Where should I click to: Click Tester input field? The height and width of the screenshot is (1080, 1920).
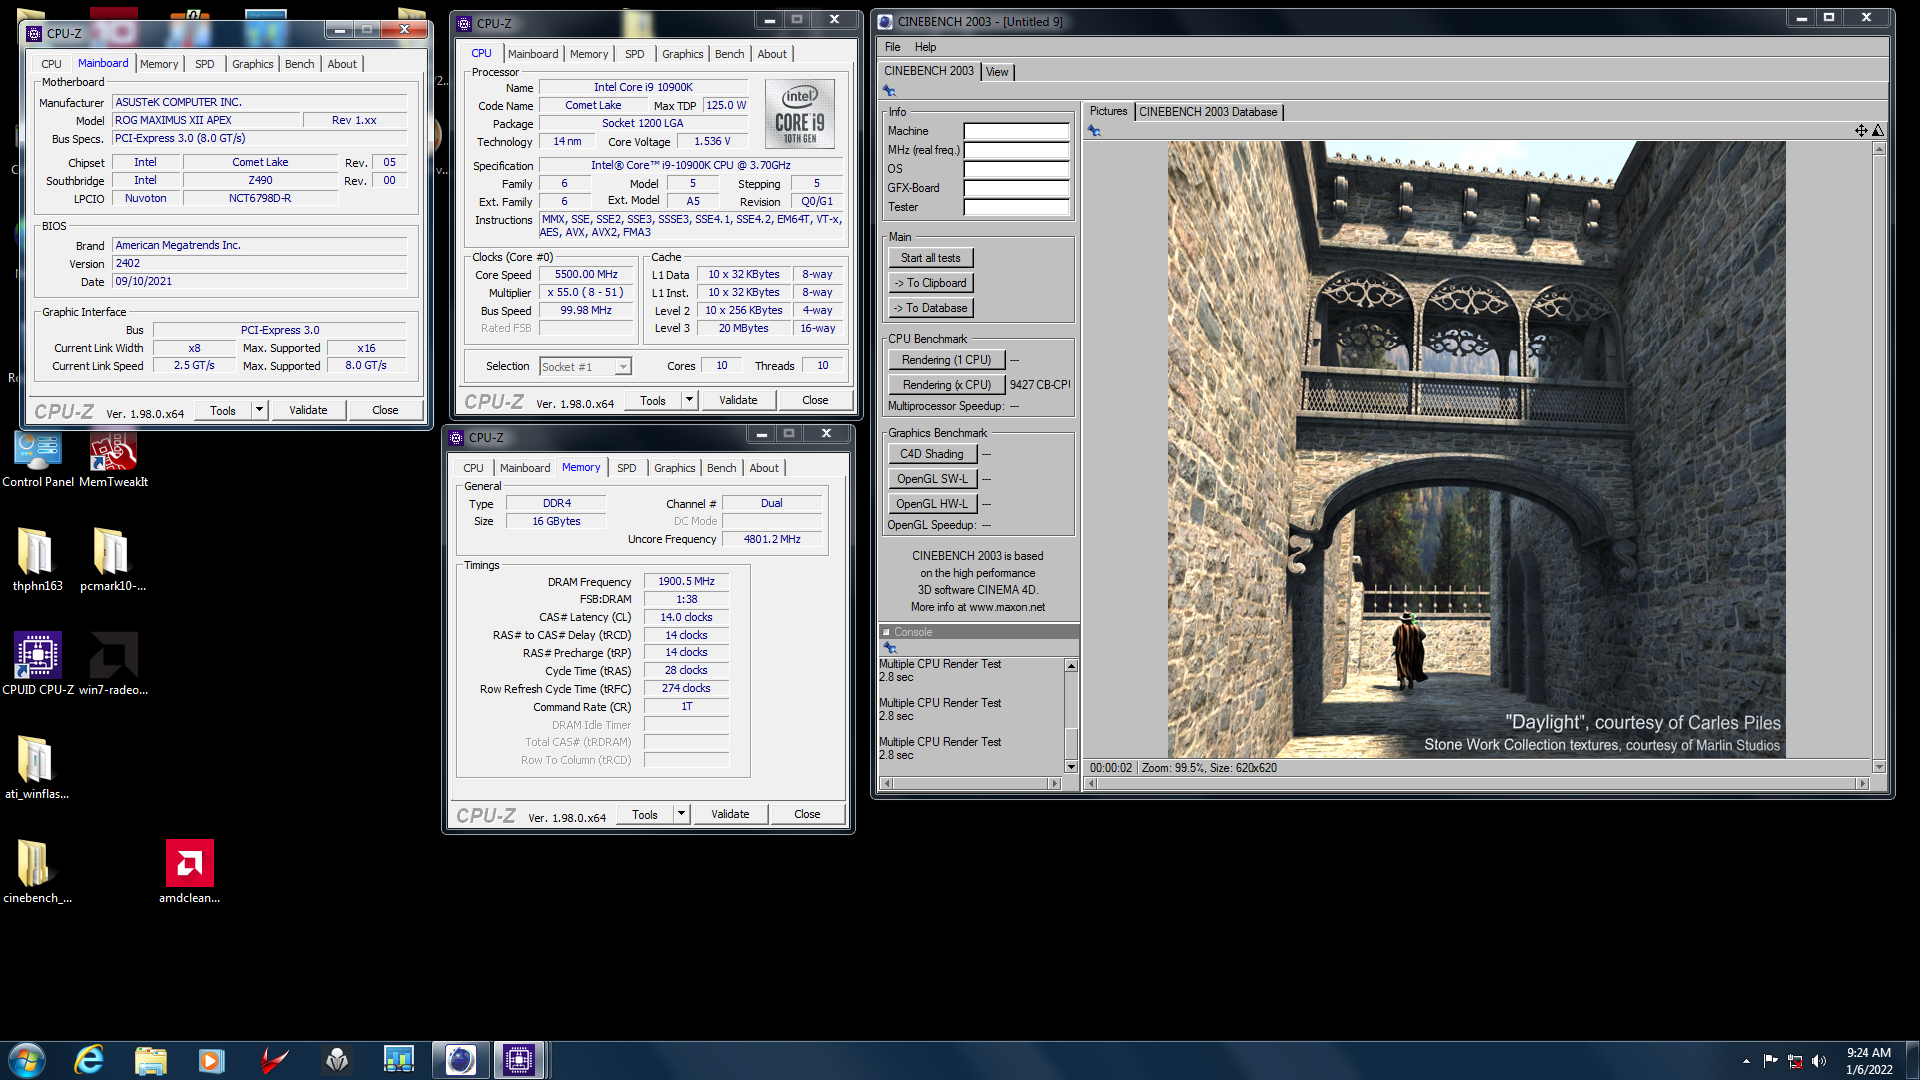click(1016, 207)
